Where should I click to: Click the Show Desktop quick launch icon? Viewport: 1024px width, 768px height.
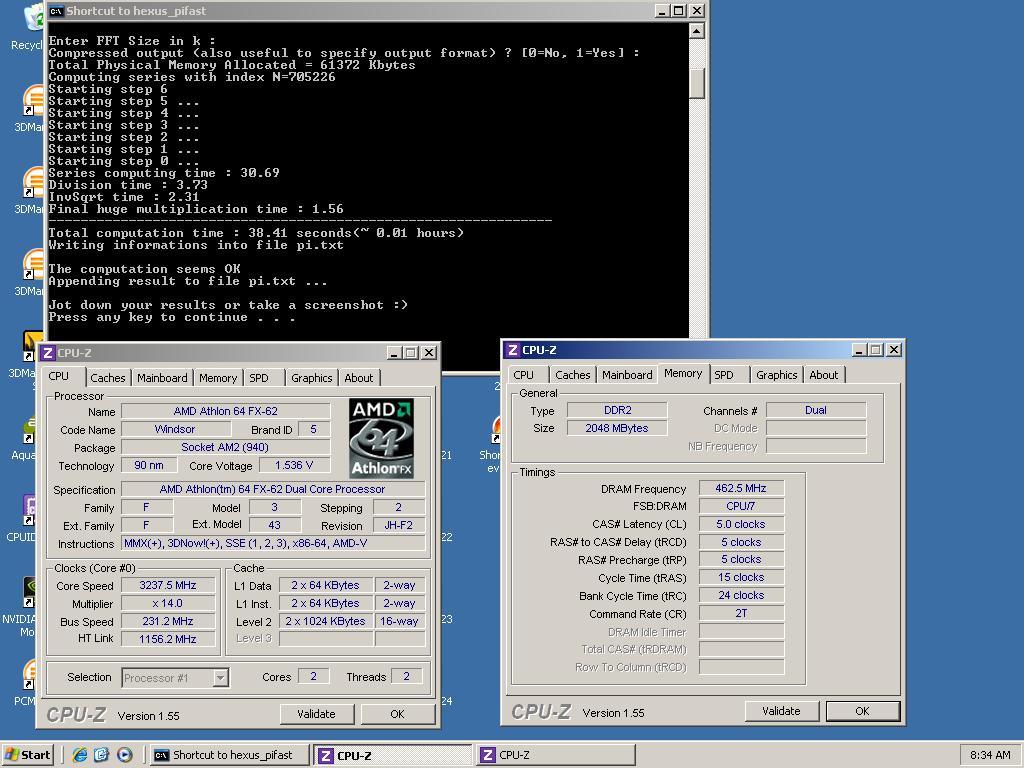(102, 755)
